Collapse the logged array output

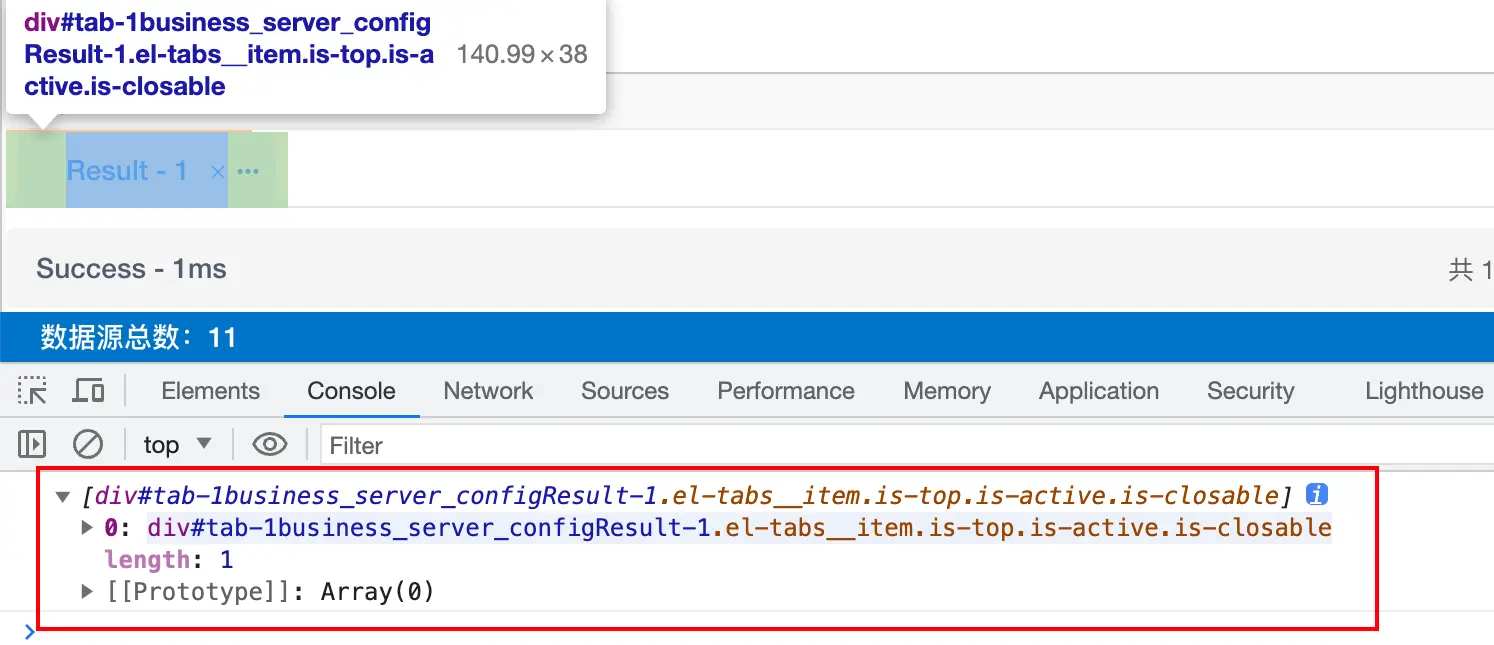click(64, 496)
